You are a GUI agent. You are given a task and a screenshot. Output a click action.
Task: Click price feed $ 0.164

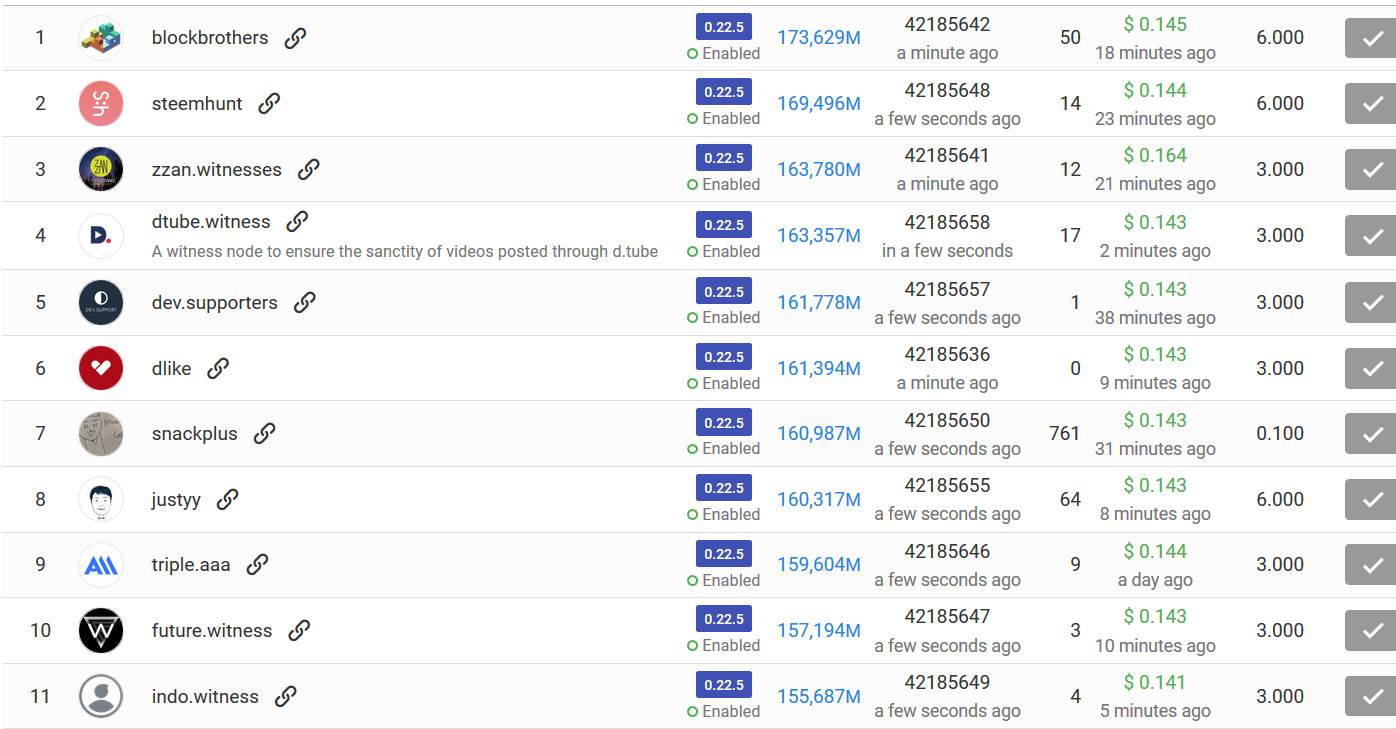pos(1155,155)
